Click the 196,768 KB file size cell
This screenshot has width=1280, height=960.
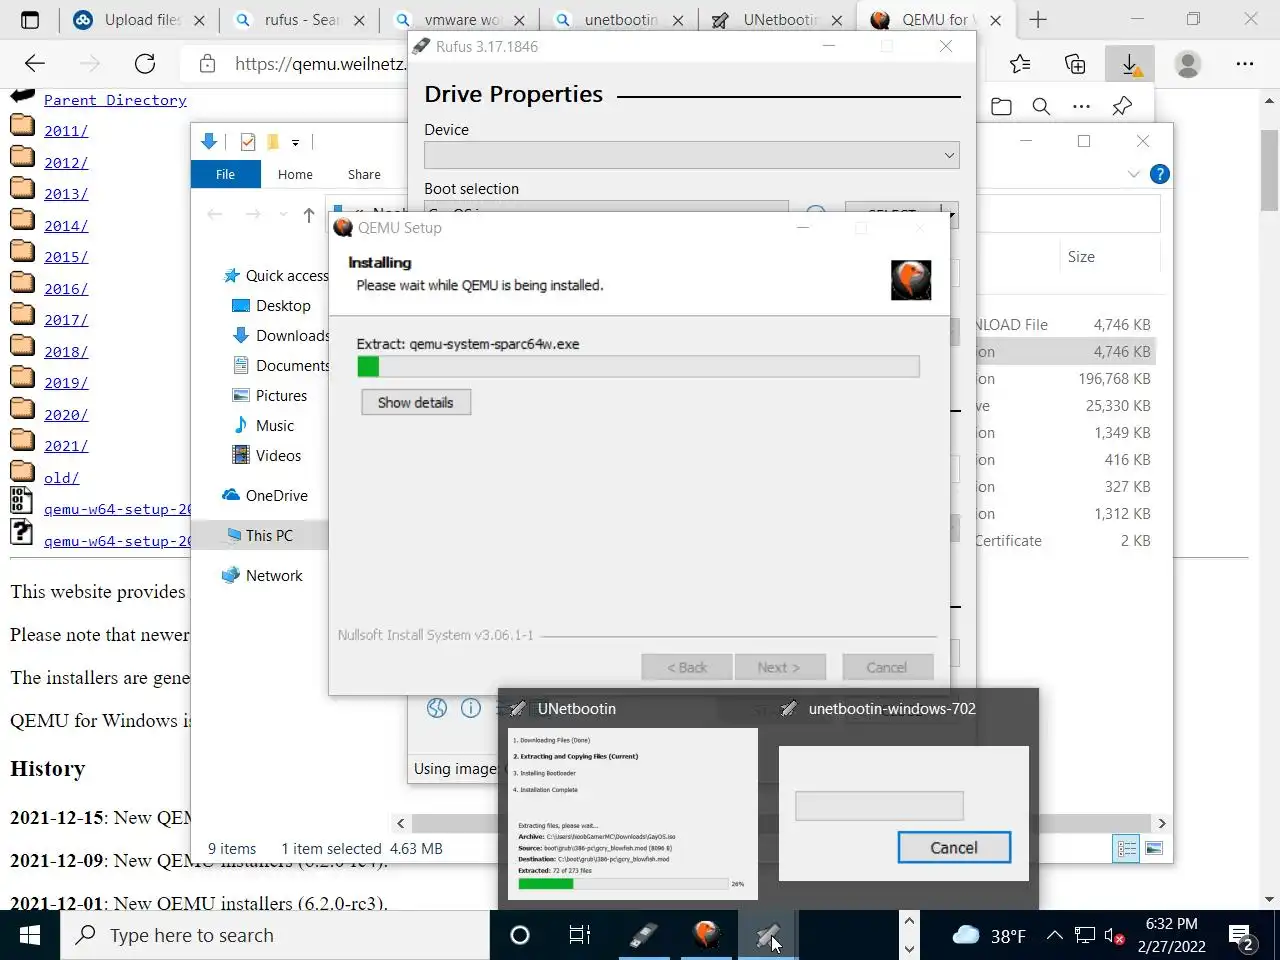(x=1114, y=379)
